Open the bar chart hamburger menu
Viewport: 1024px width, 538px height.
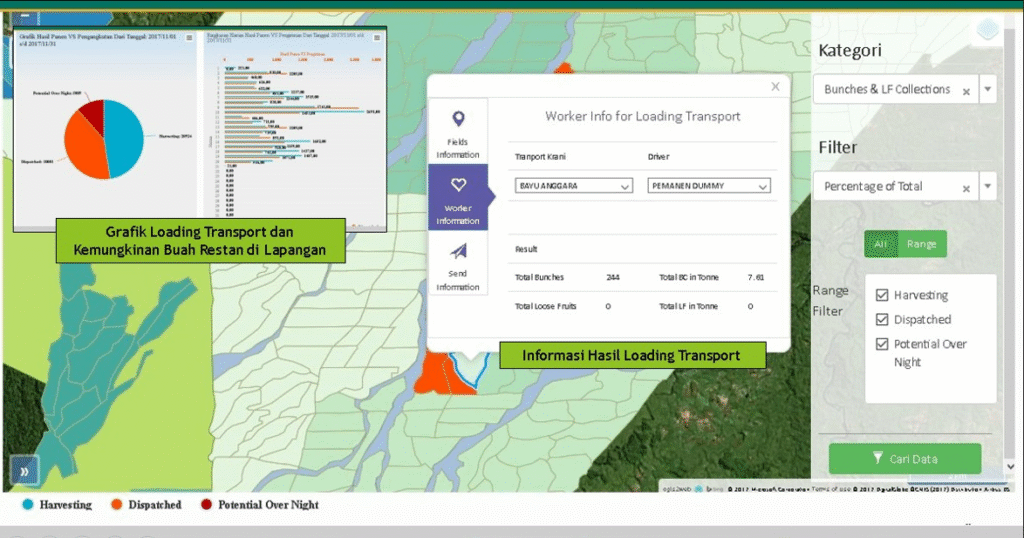[x=377, y=38]
